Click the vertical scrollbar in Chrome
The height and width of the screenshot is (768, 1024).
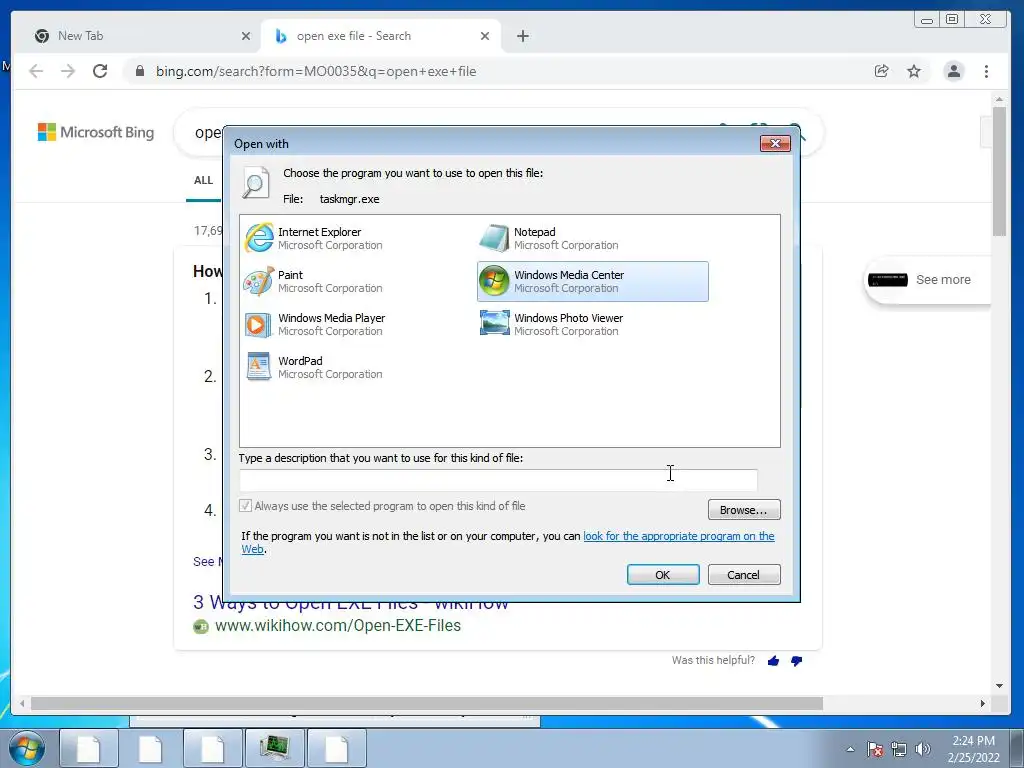[999, 171]
